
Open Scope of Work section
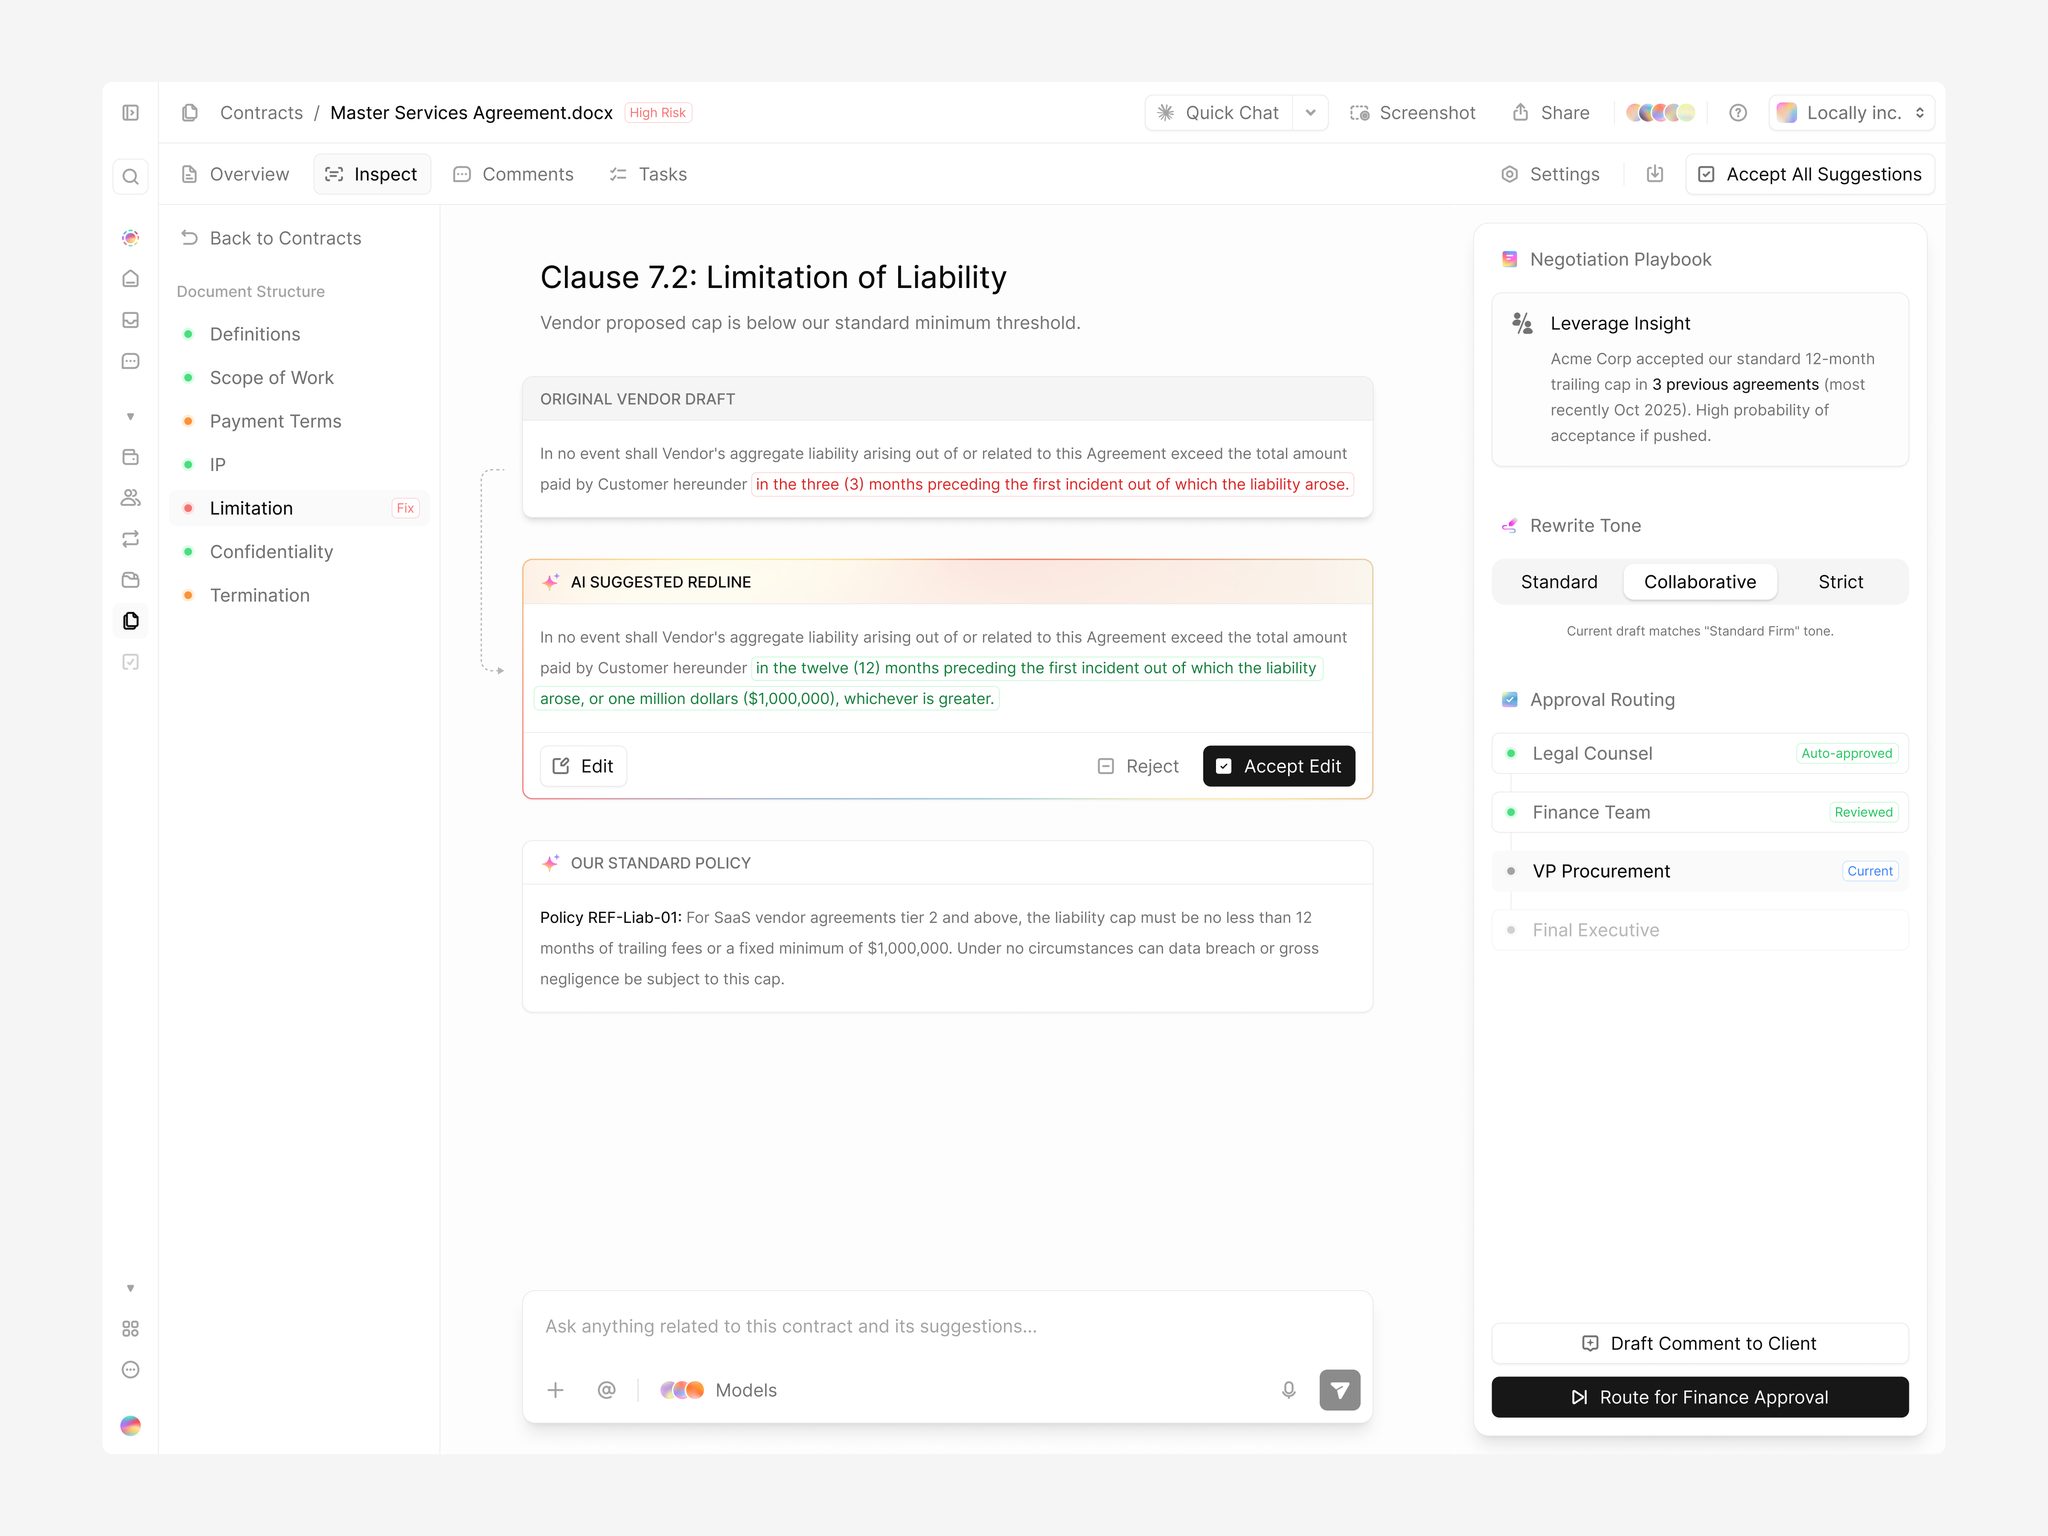click(x=300, y=378)
